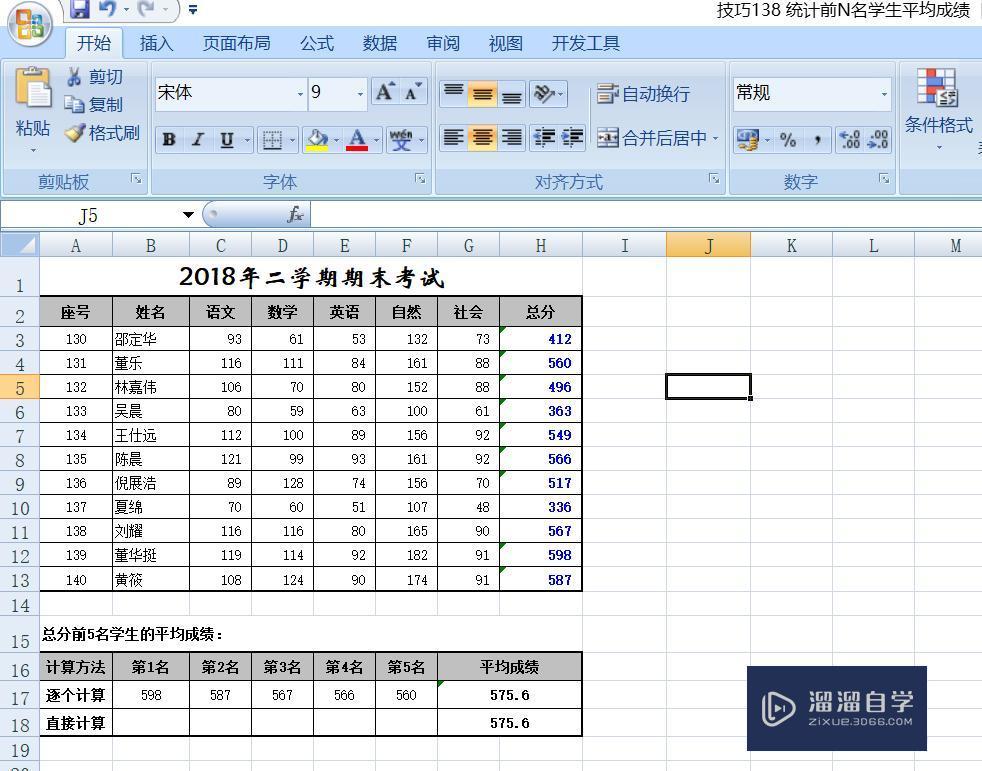Click the Copy (复制) icon
982x771 pixels.
(x=76, y=105)
